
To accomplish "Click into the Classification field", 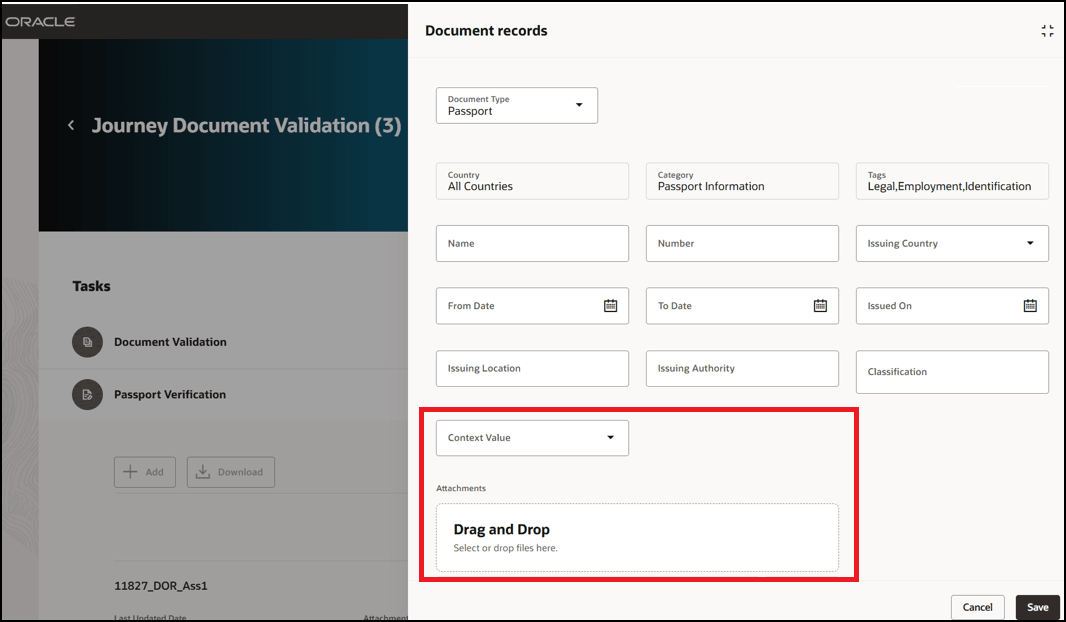I will click(x=952, y=372).
